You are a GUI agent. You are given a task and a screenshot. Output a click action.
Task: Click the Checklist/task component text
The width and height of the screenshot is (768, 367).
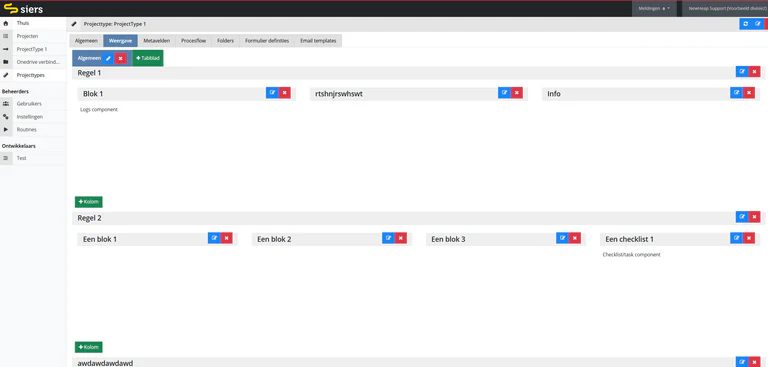coord(631,254)
